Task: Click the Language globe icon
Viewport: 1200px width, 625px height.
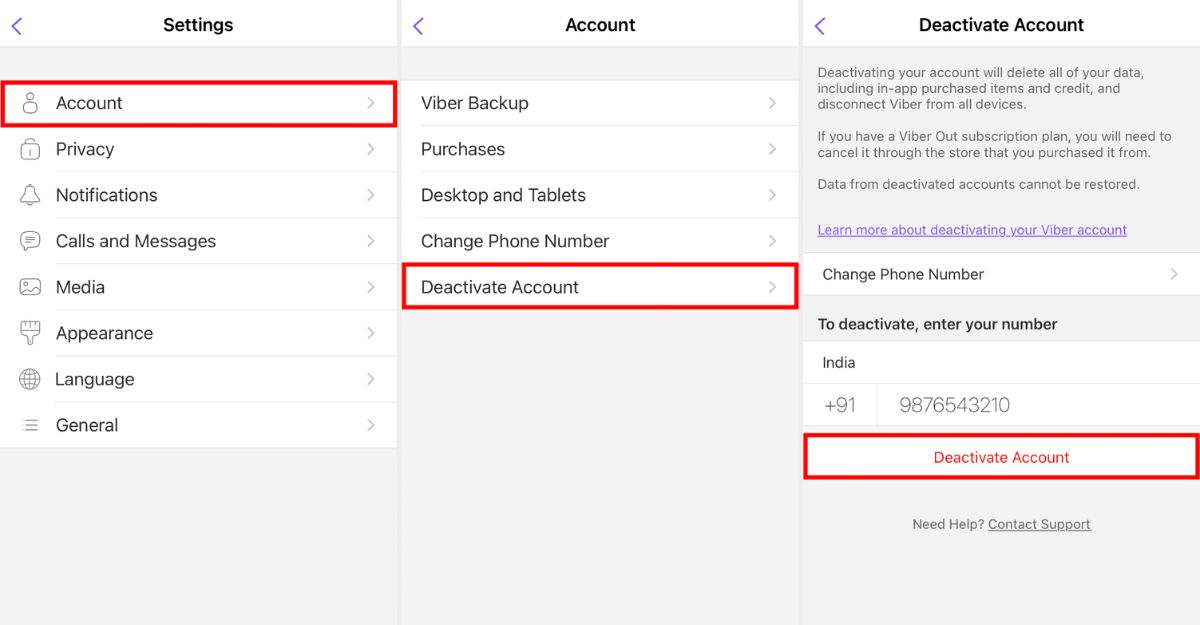Action: pos(30,379)
